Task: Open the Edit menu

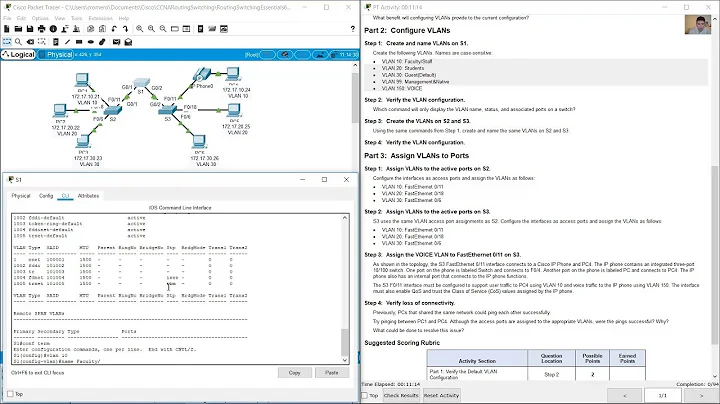Action: (22, 18)
